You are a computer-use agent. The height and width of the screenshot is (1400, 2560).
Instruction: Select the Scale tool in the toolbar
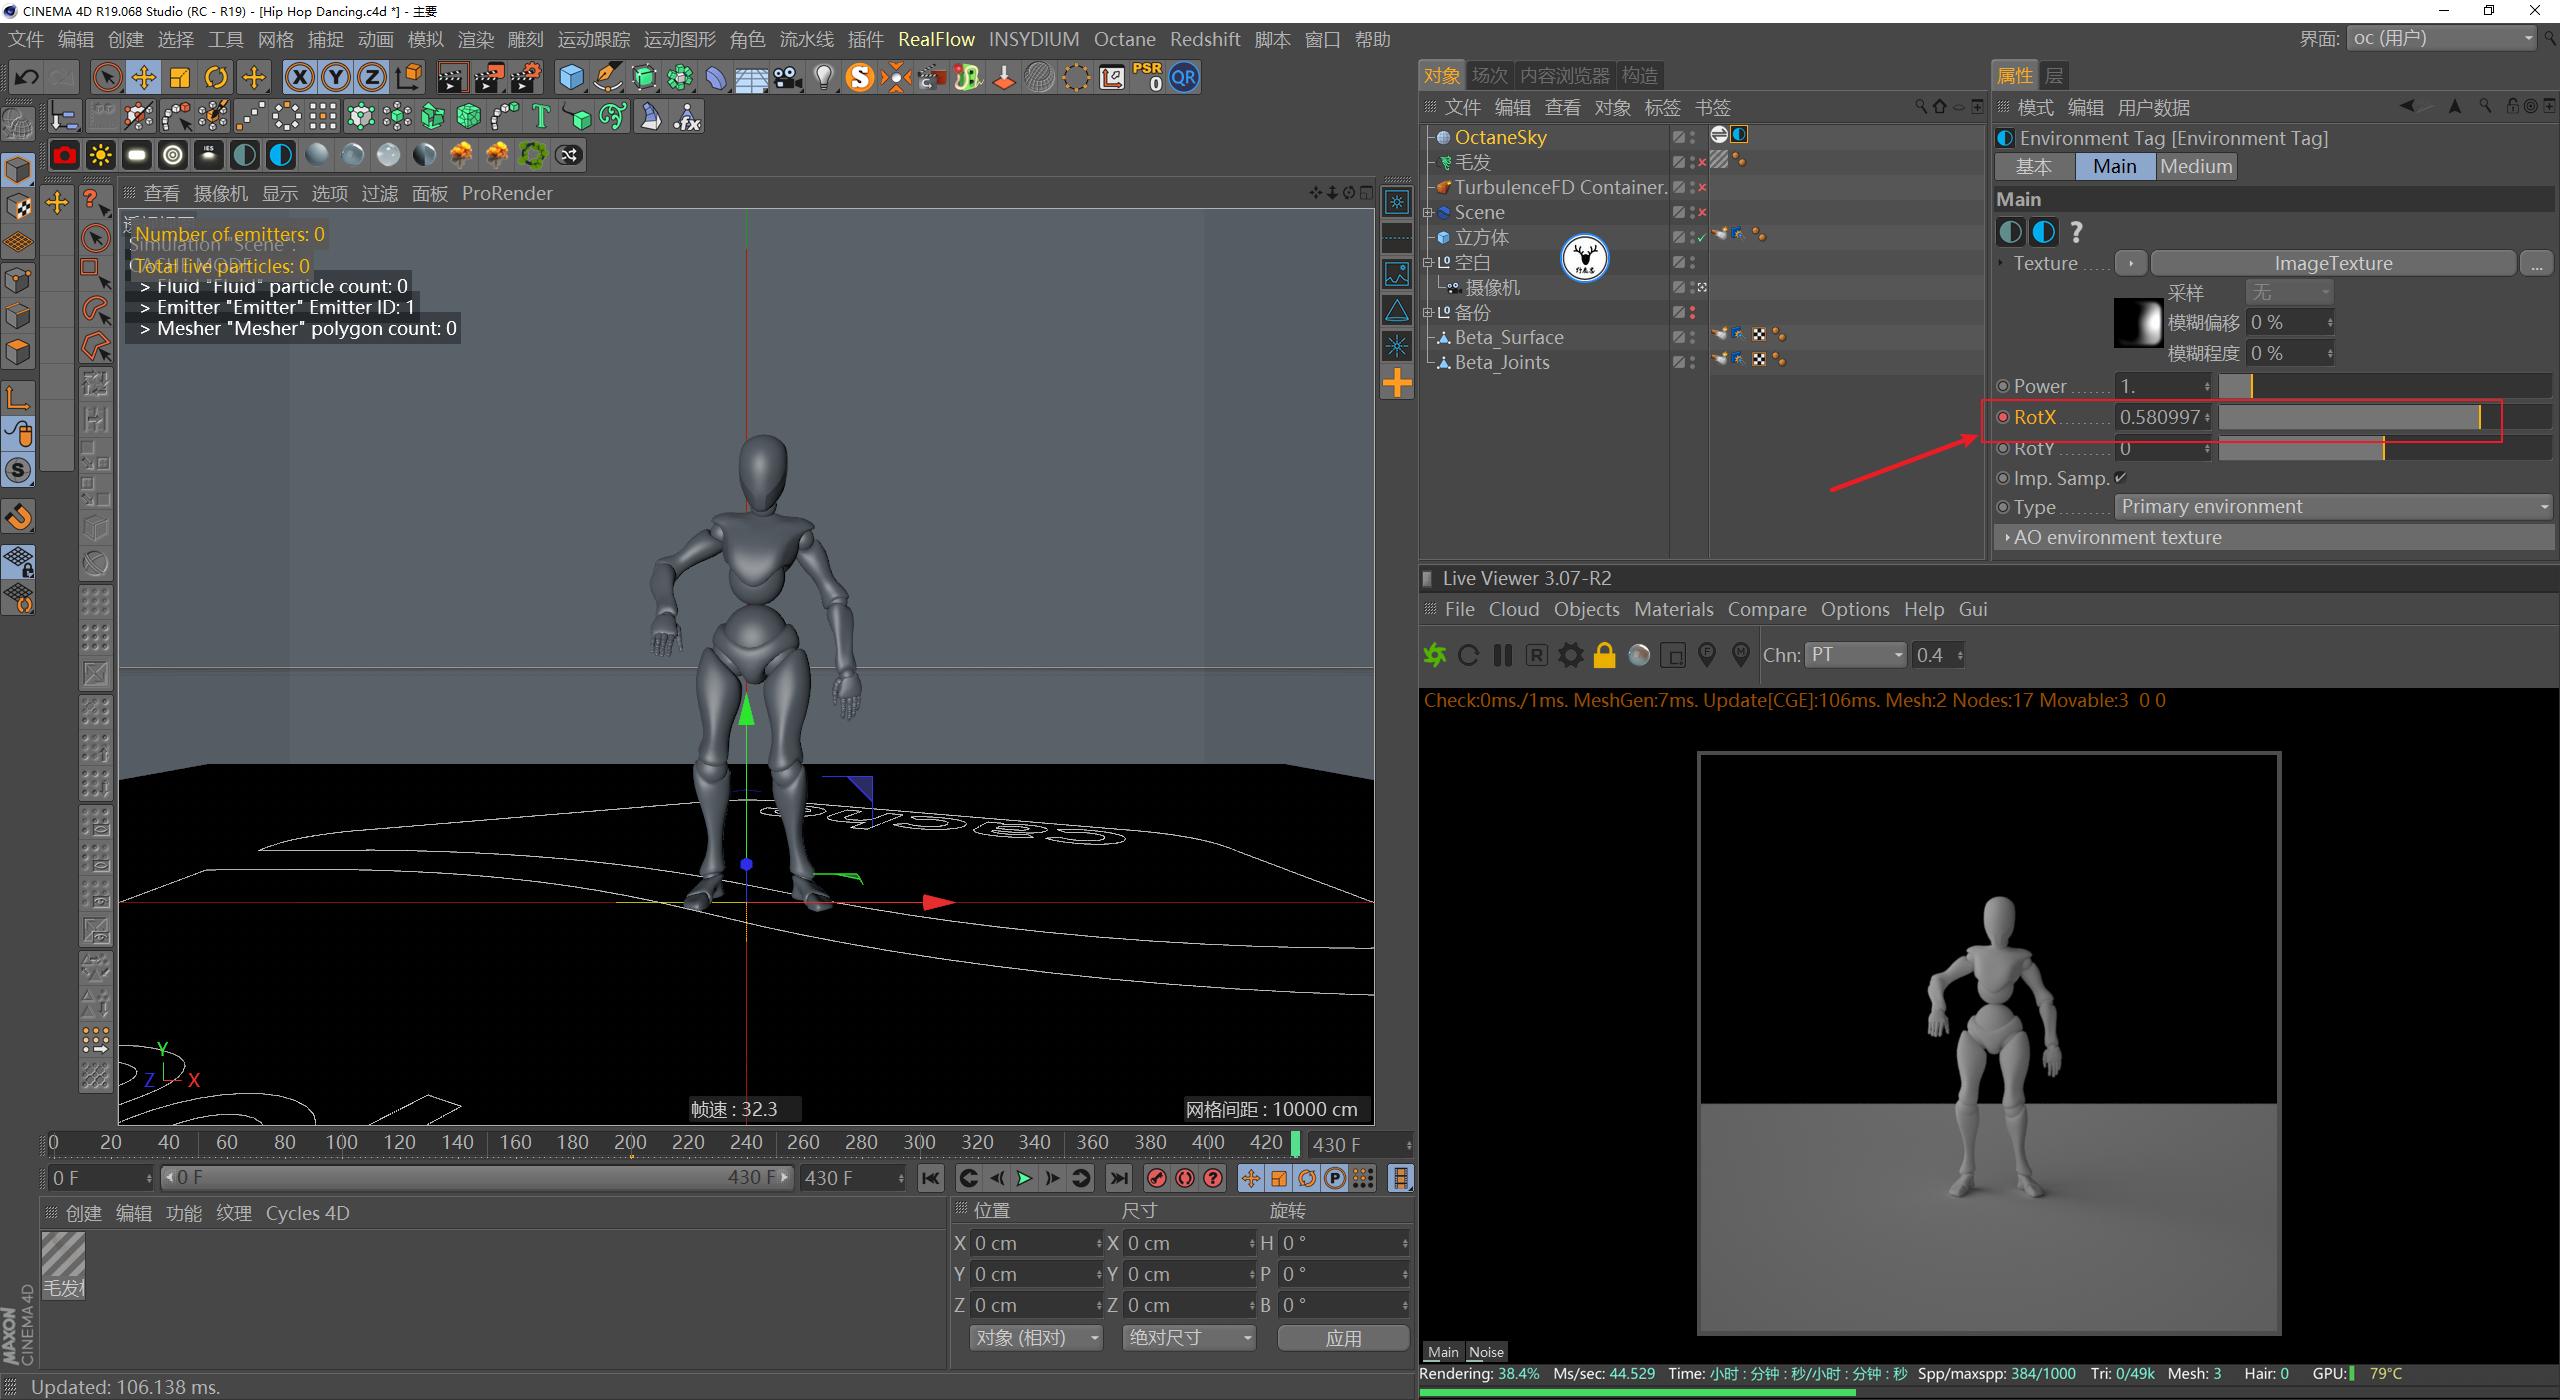pos(180,77)
